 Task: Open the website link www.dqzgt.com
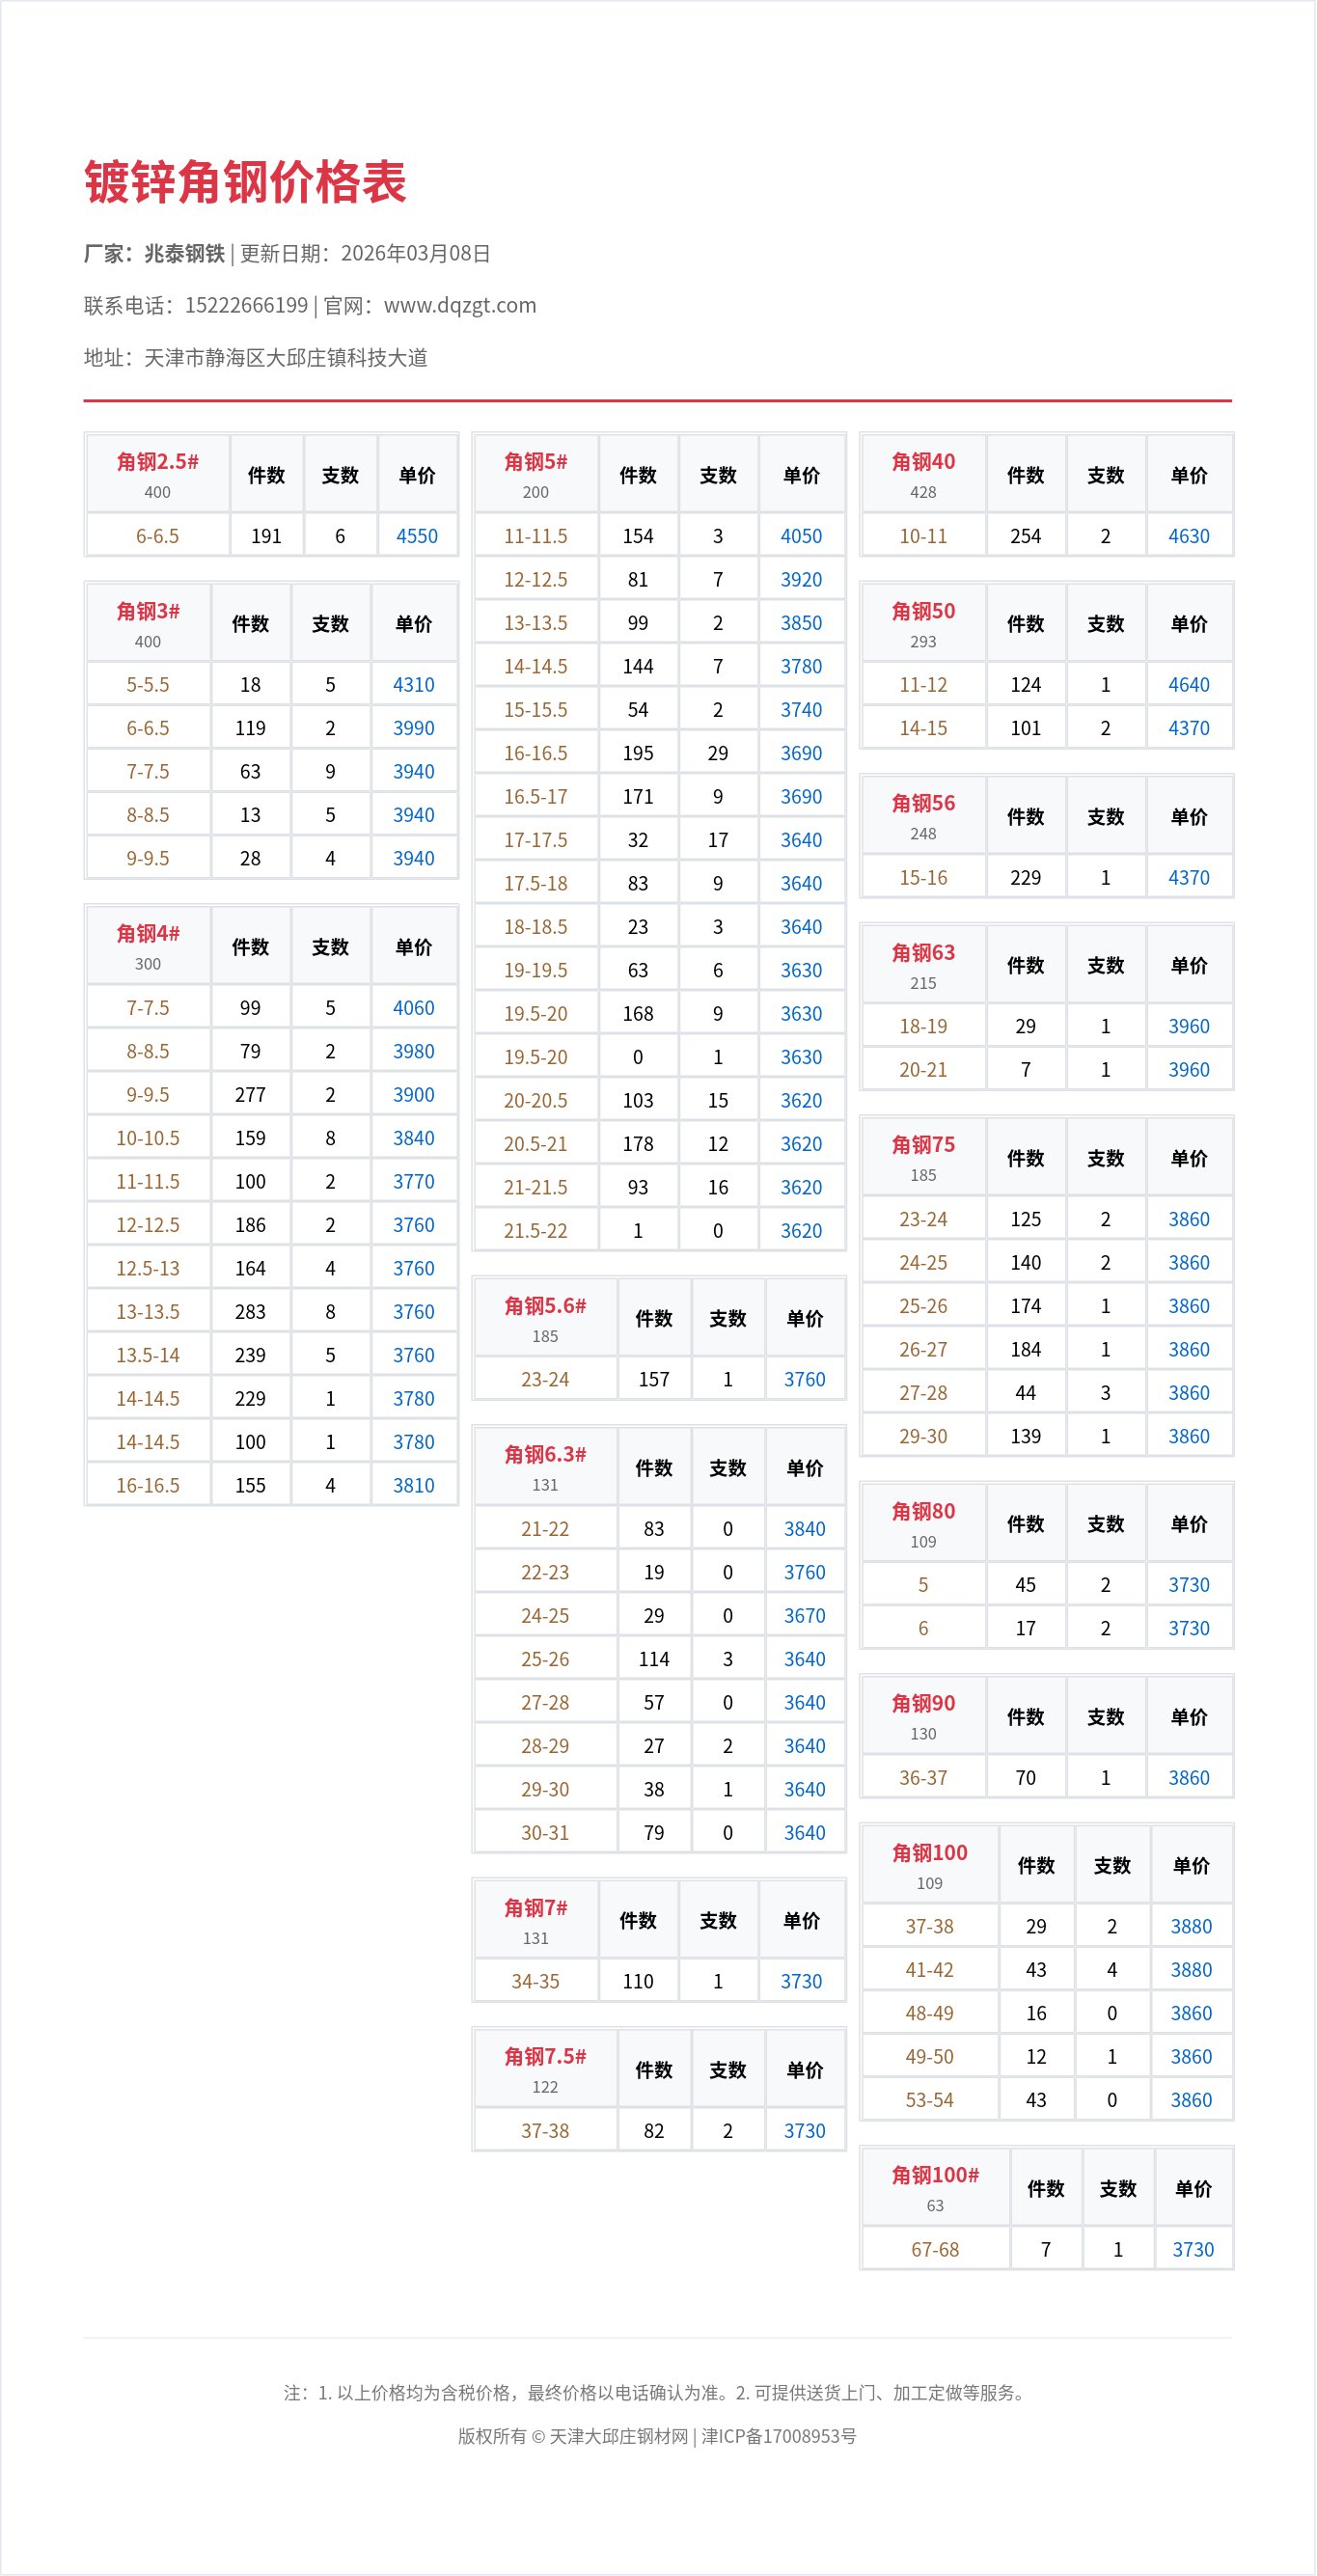(460, 305)
